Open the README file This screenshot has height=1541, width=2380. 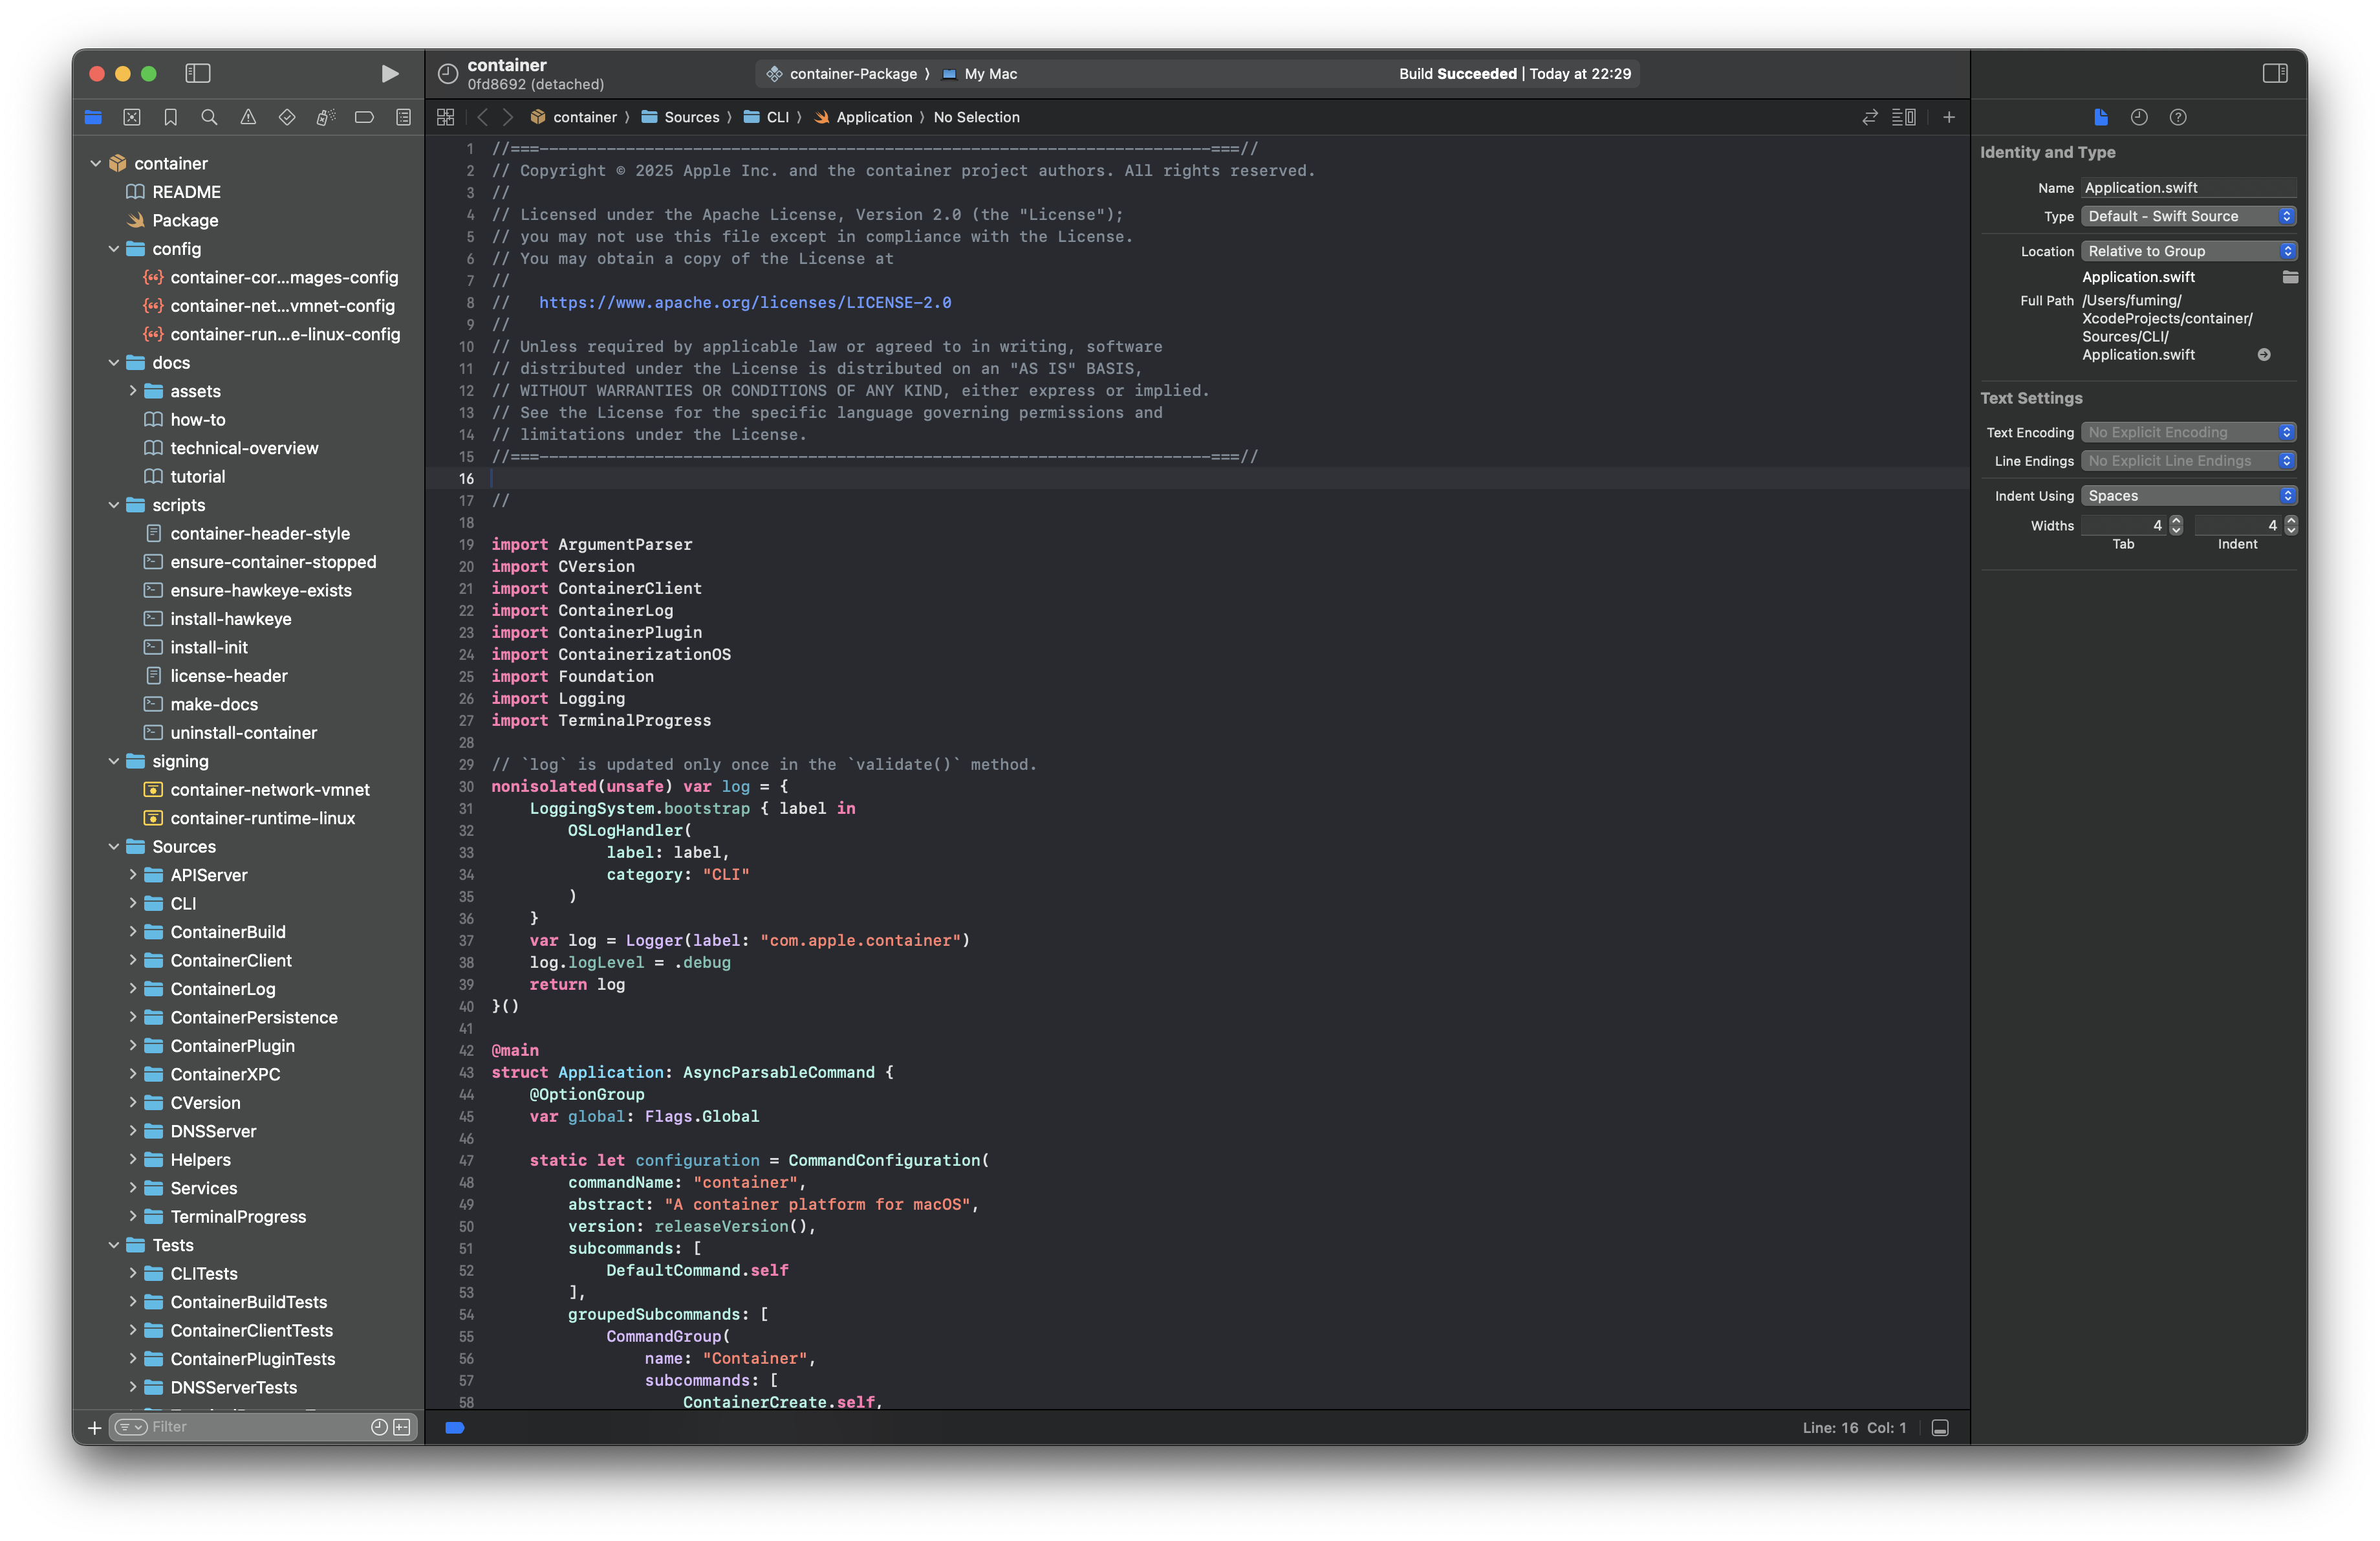click(x=186, y=192)
